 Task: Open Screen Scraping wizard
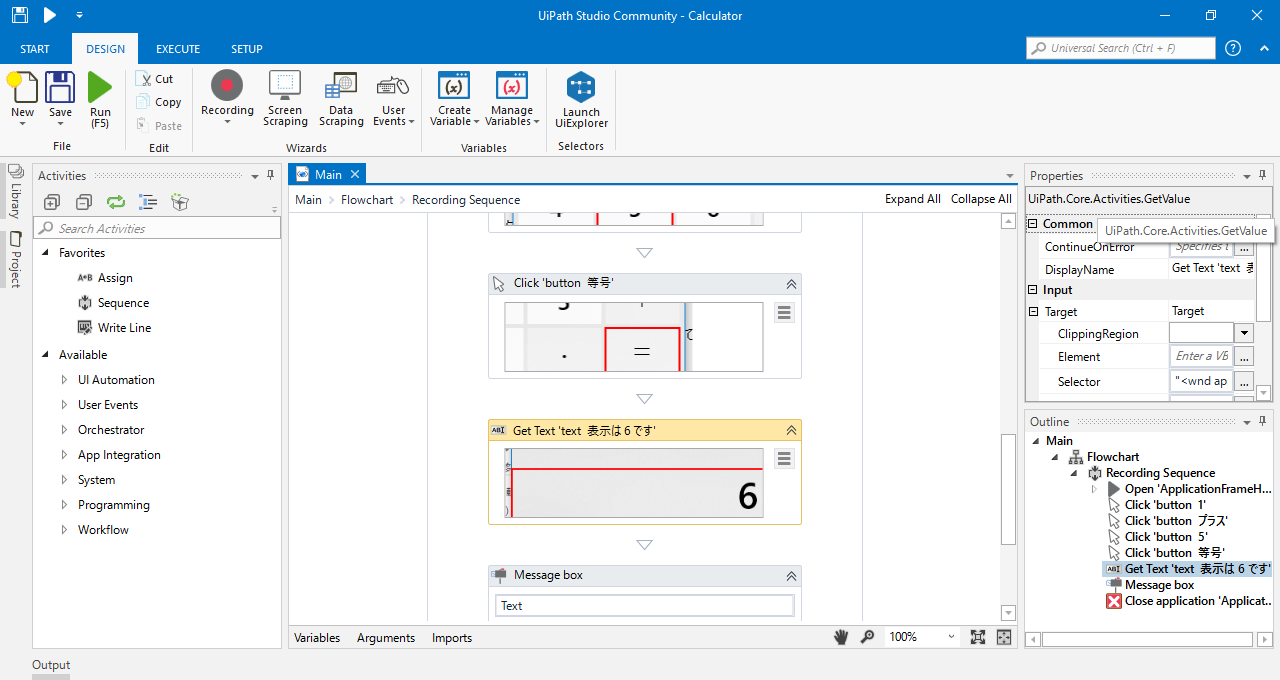click(285, 99)
